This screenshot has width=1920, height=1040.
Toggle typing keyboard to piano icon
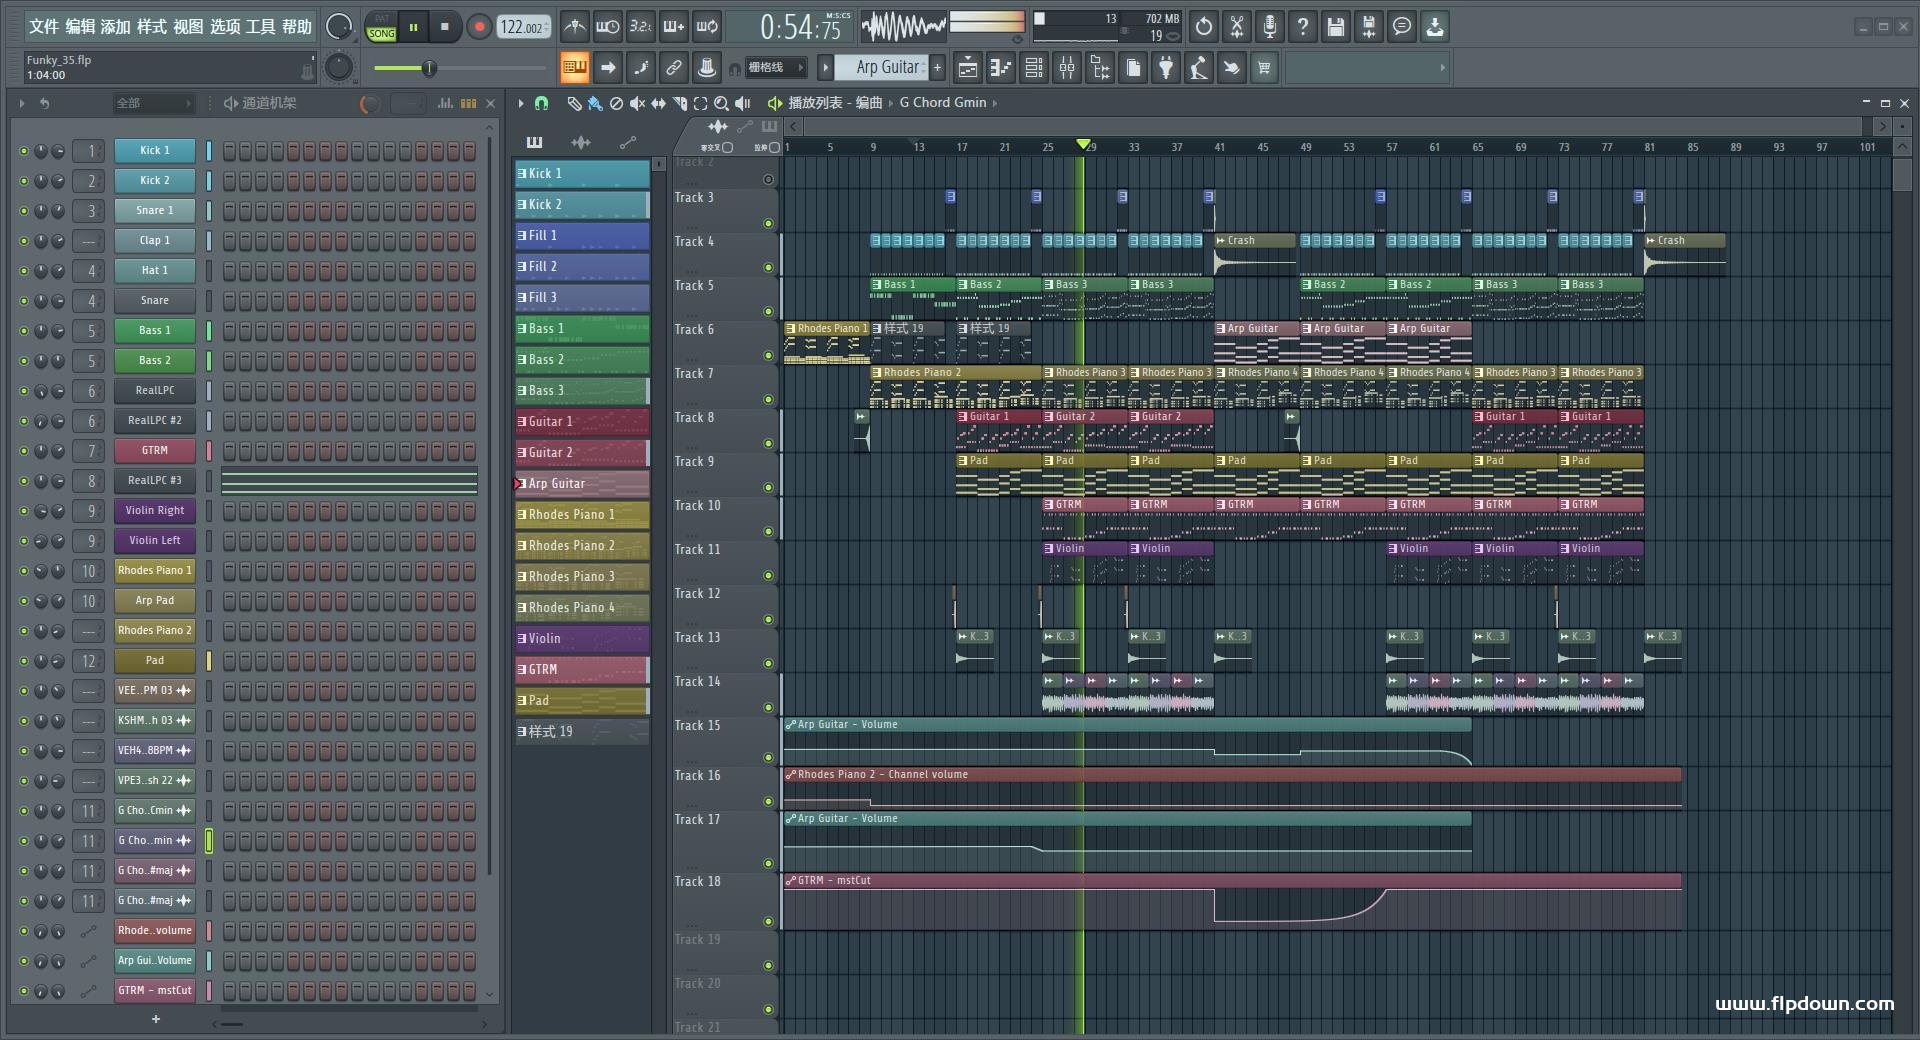tap(574, 67)
